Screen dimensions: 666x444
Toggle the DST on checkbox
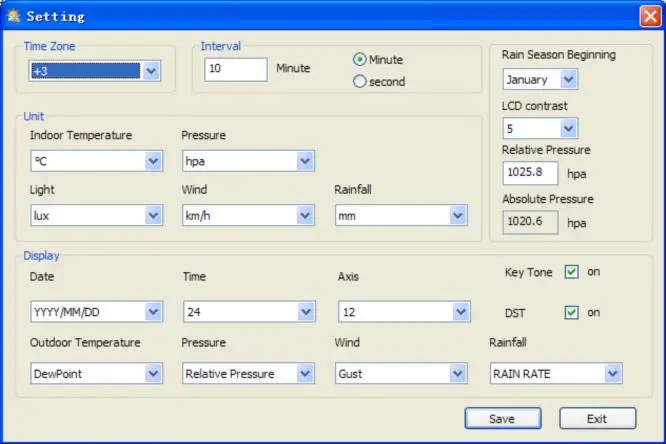tap(571, 313)
